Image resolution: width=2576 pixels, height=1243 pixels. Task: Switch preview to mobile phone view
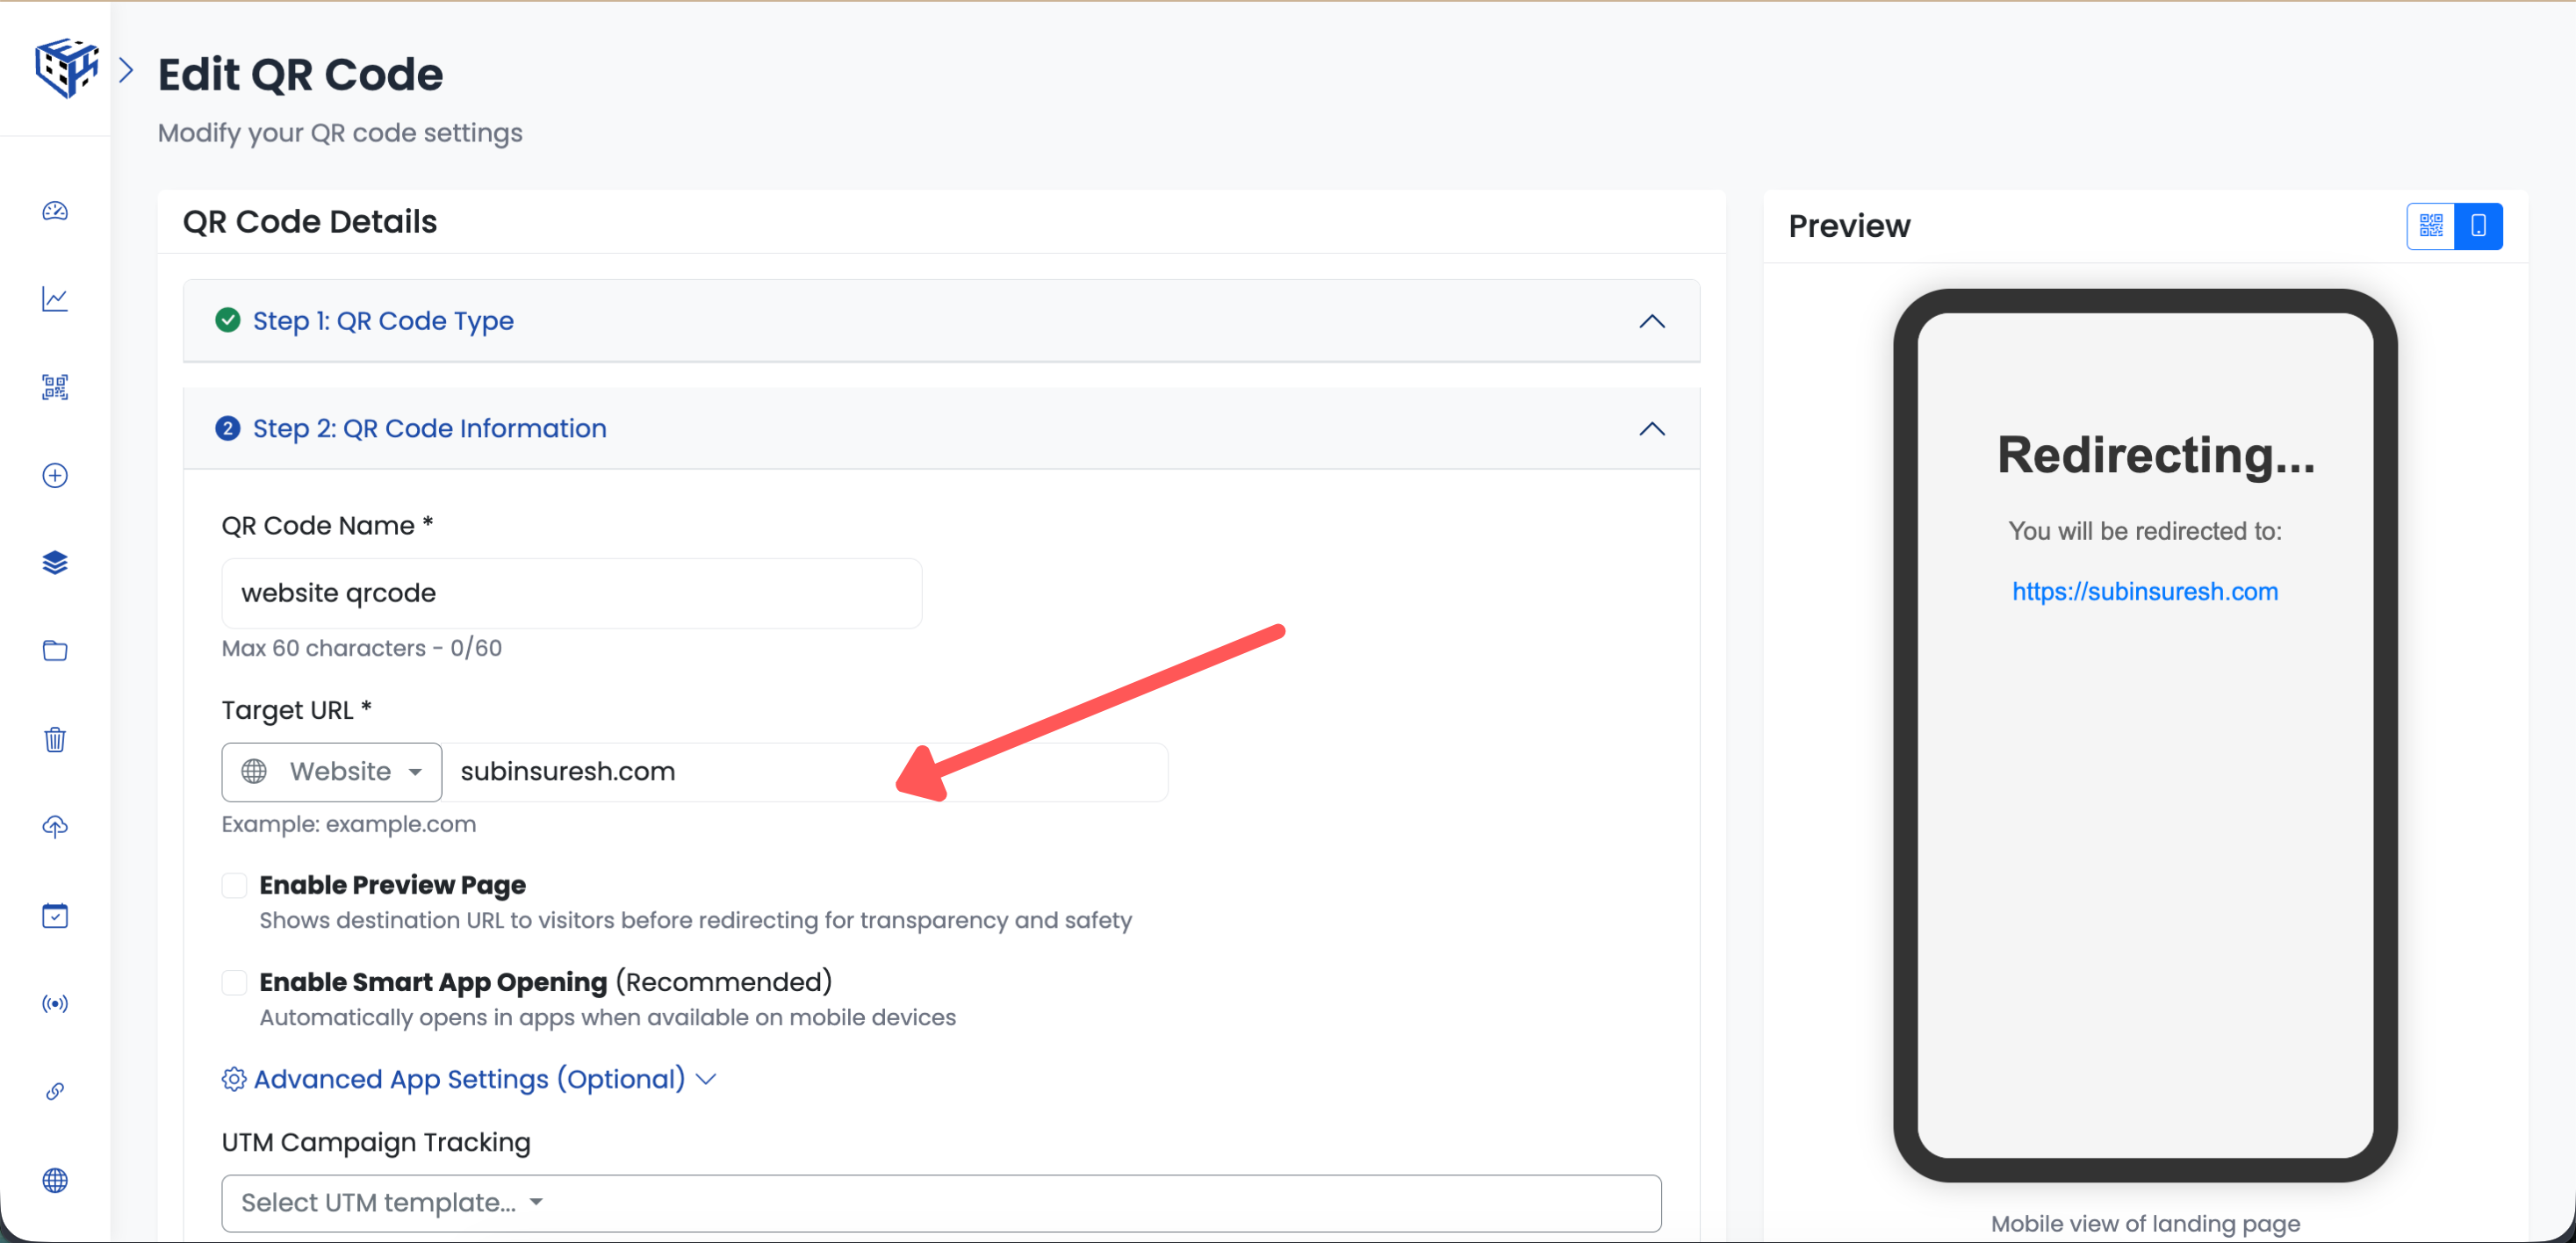point(2478,226)
